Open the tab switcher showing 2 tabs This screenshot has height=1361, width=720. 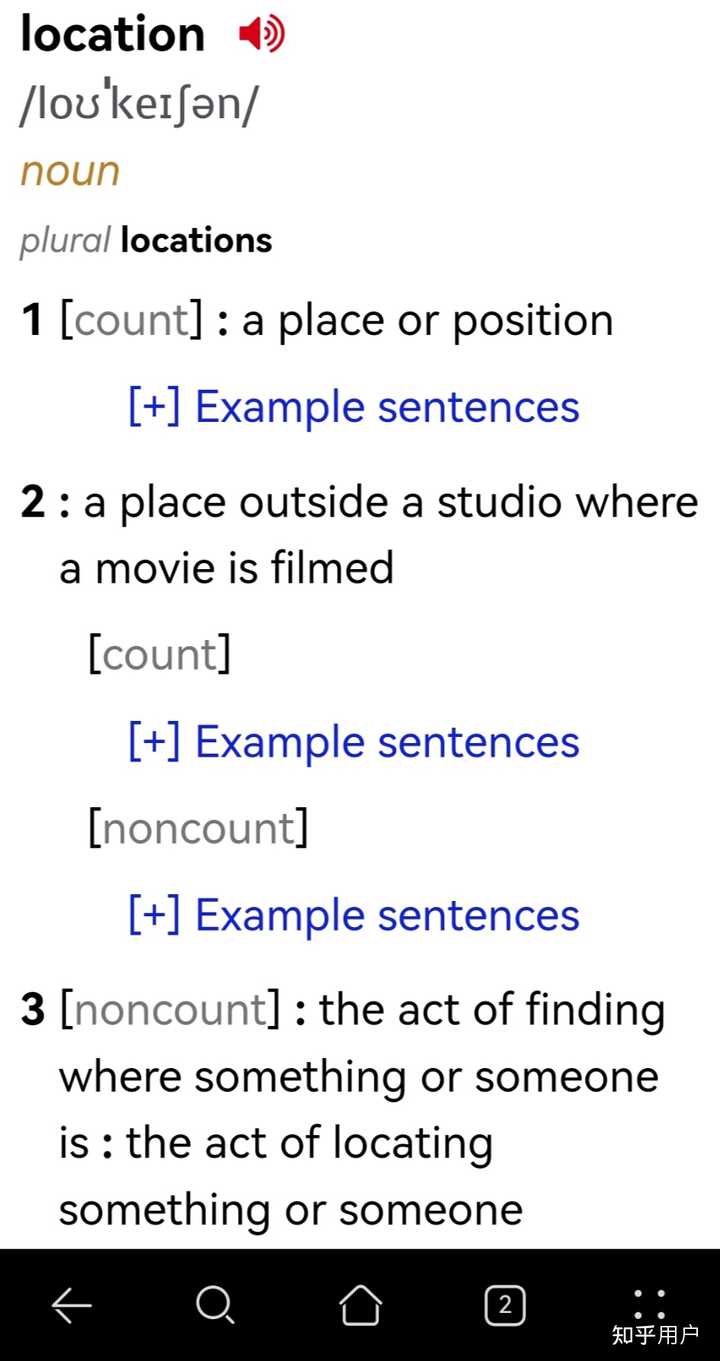(x=505, y=1304)
